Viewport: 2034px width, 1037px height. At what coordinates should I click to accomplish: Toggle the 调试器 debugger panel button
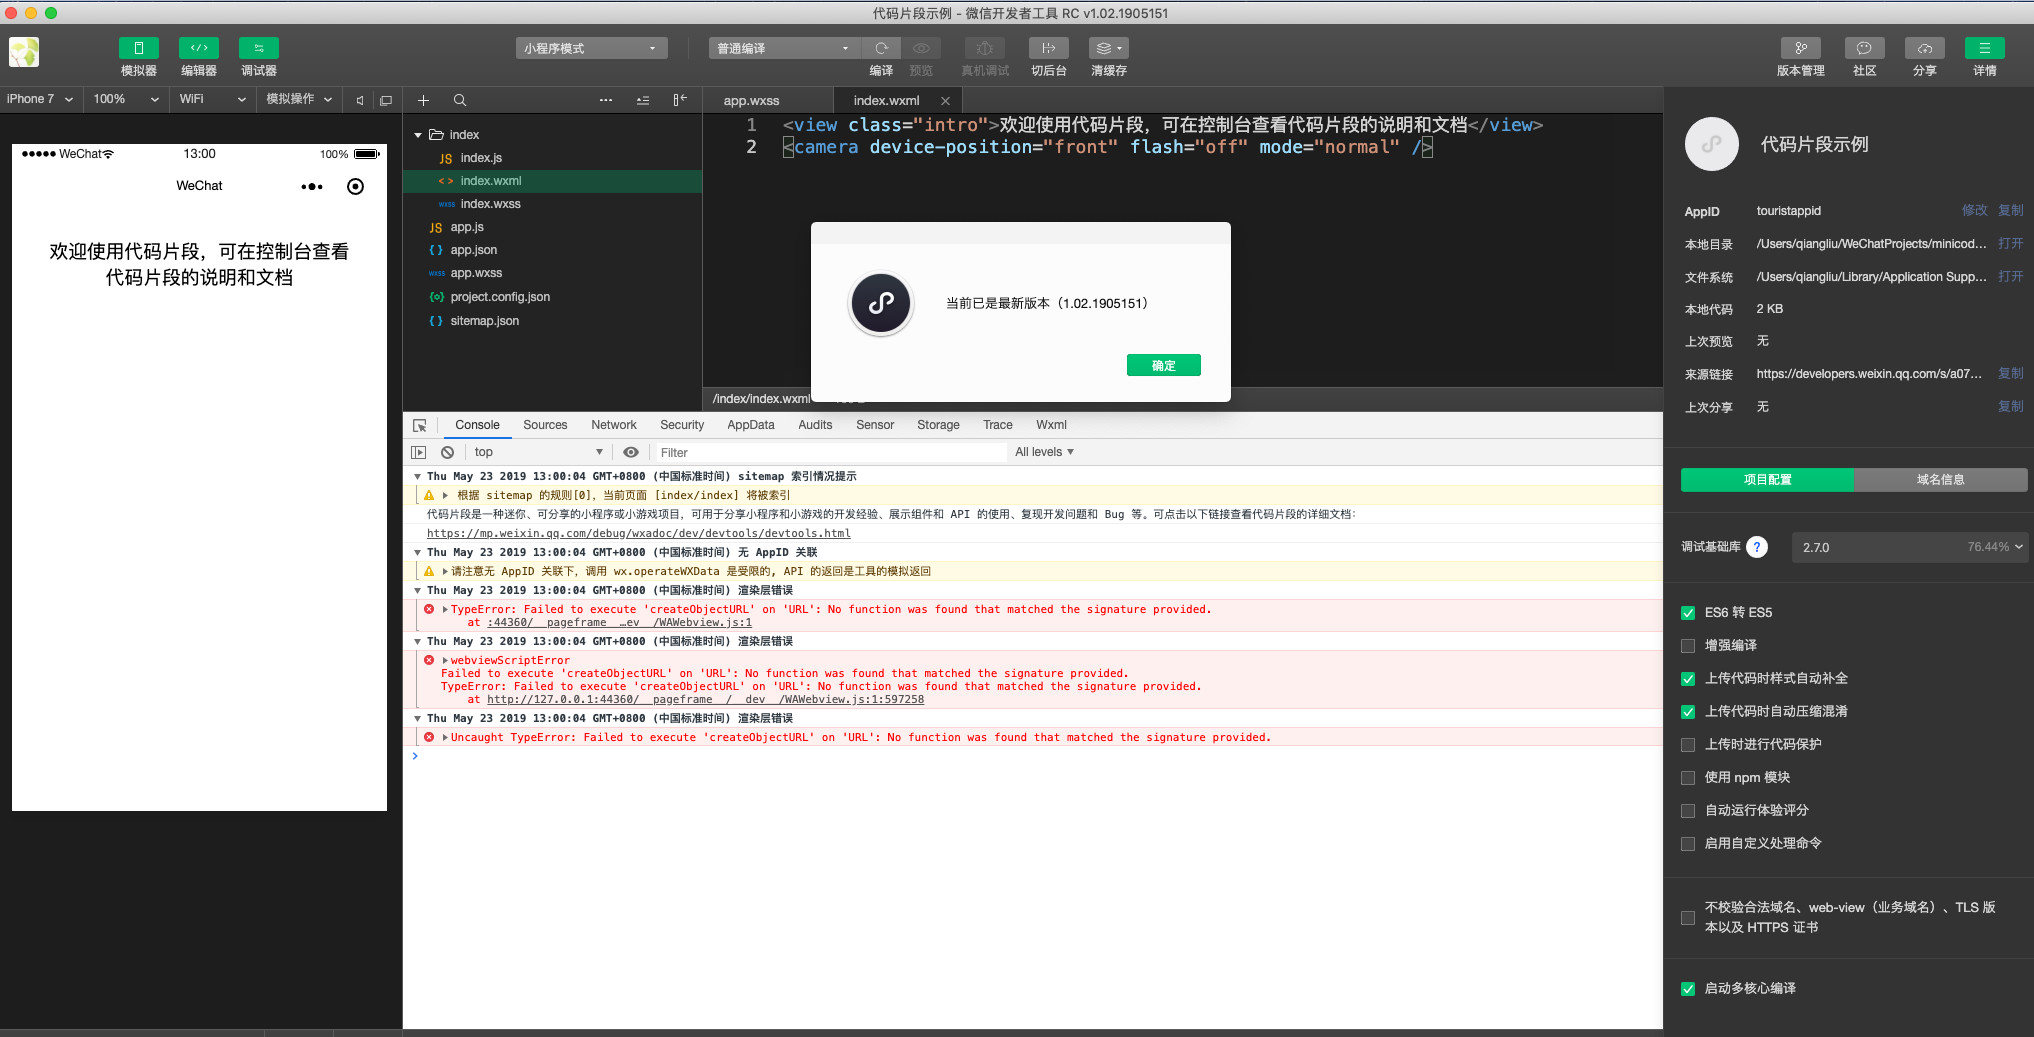click(259, 48)
